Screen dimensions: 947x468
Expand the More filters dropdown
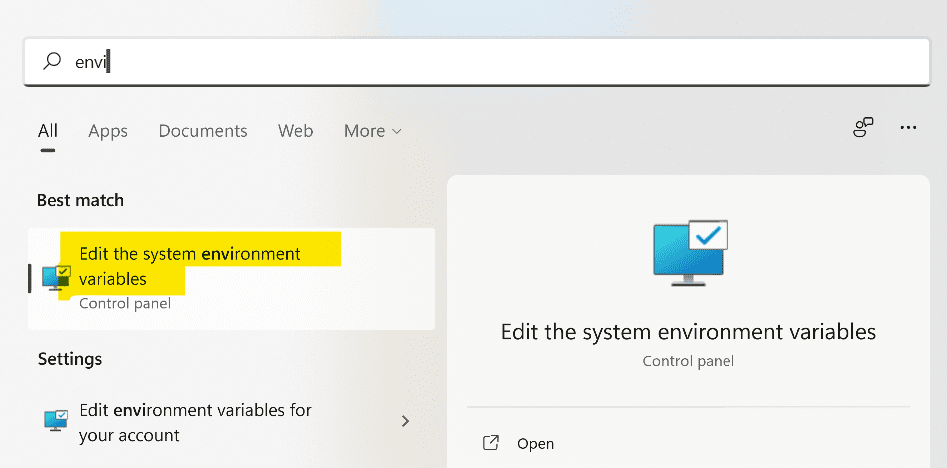pos(364,131)
